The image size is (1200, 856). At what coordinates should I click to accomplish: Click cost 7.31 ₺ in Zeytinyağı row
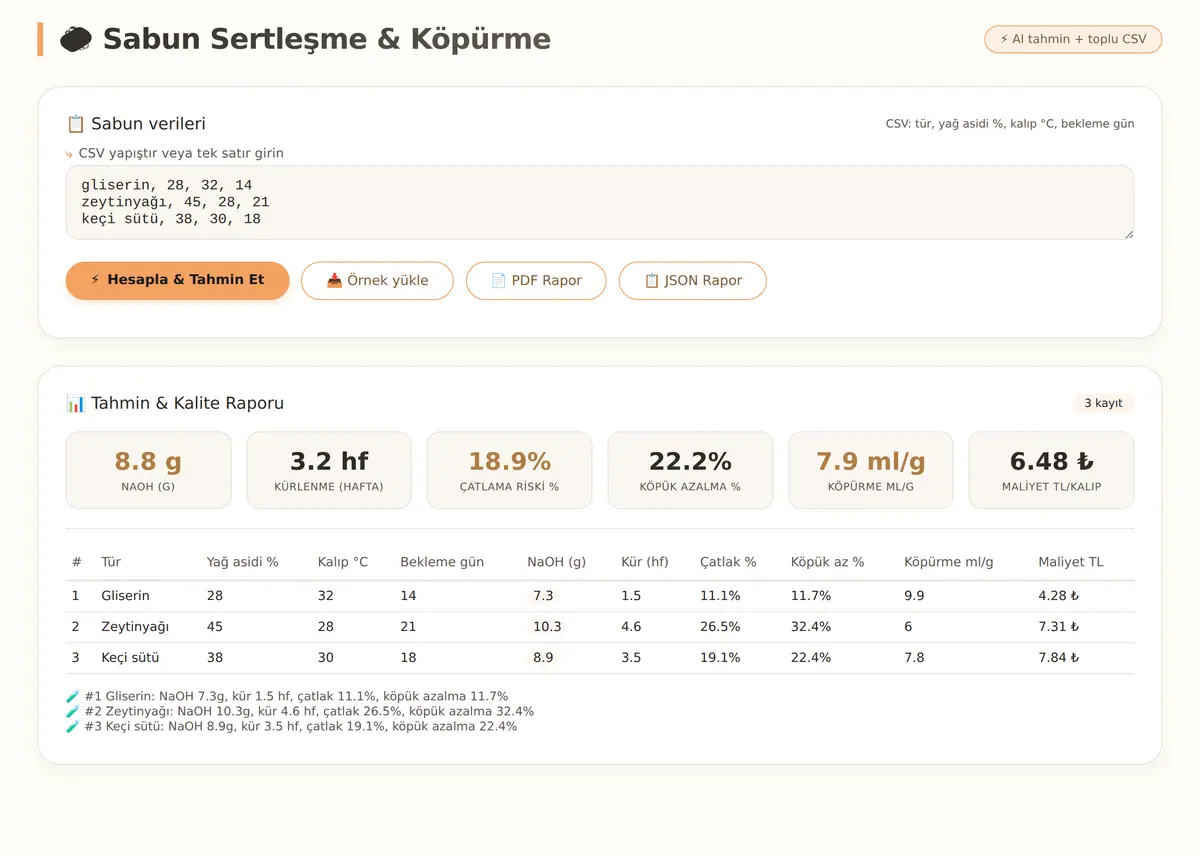(x=1059, y=627)
